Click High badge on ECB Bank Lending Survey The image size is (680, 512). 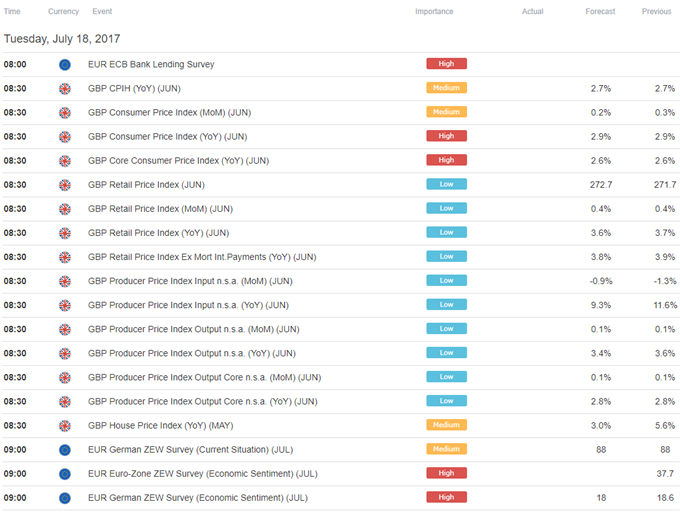[x=446, y=64]
